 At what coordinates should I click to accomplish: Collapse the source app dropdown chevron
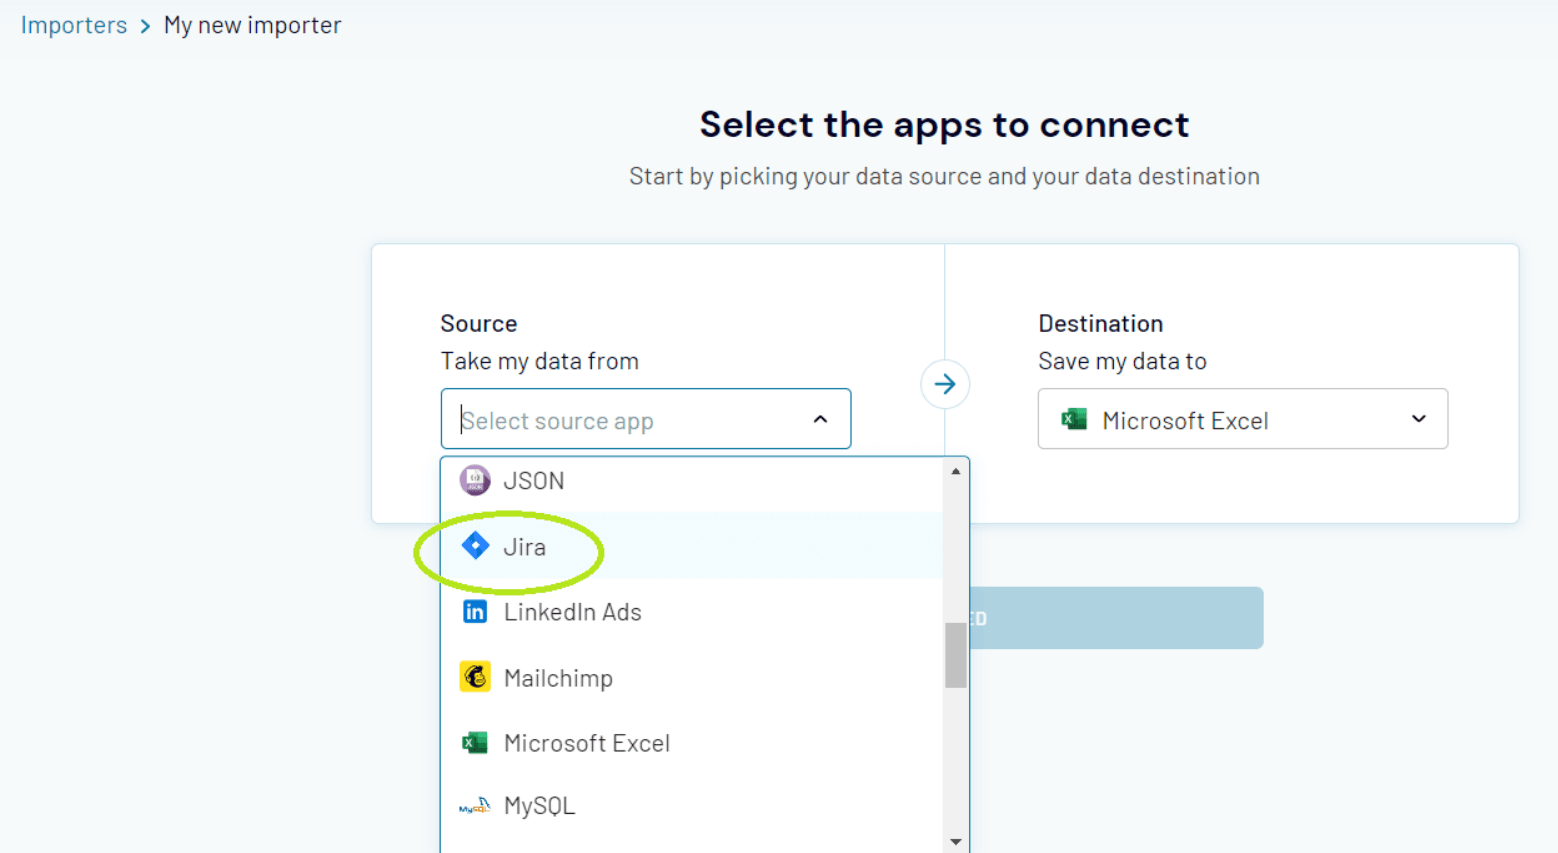coord(820,420)
